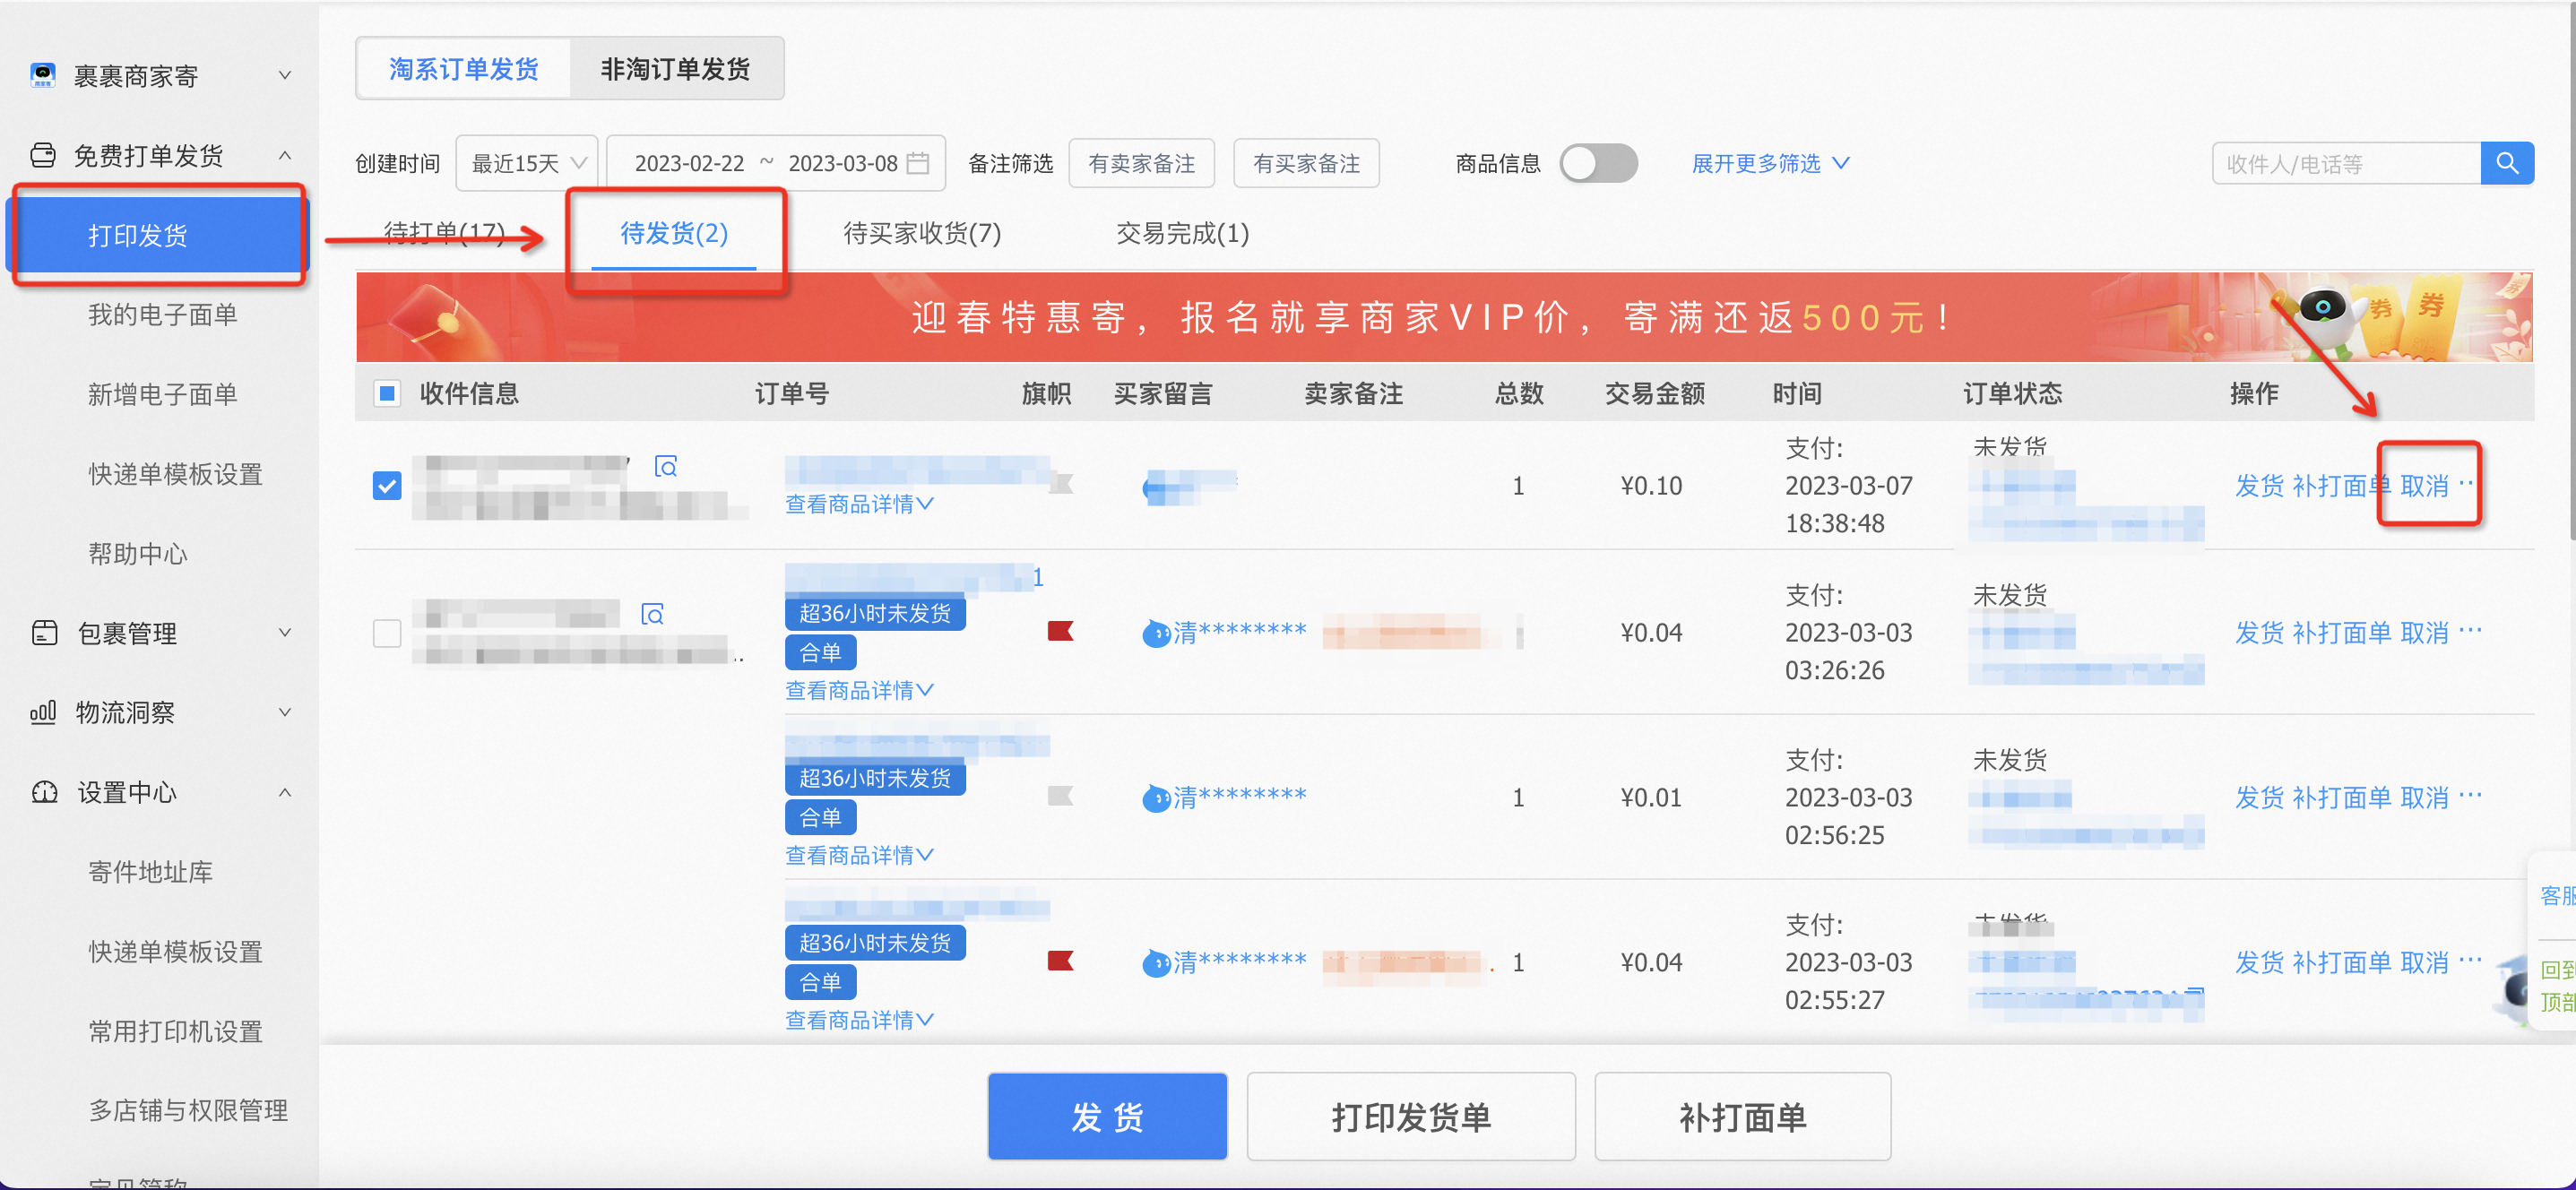This screenshot has width=2576, height=1190.
Task: Open the 最近15天 time range dropdown
Action: click(527, 163)
